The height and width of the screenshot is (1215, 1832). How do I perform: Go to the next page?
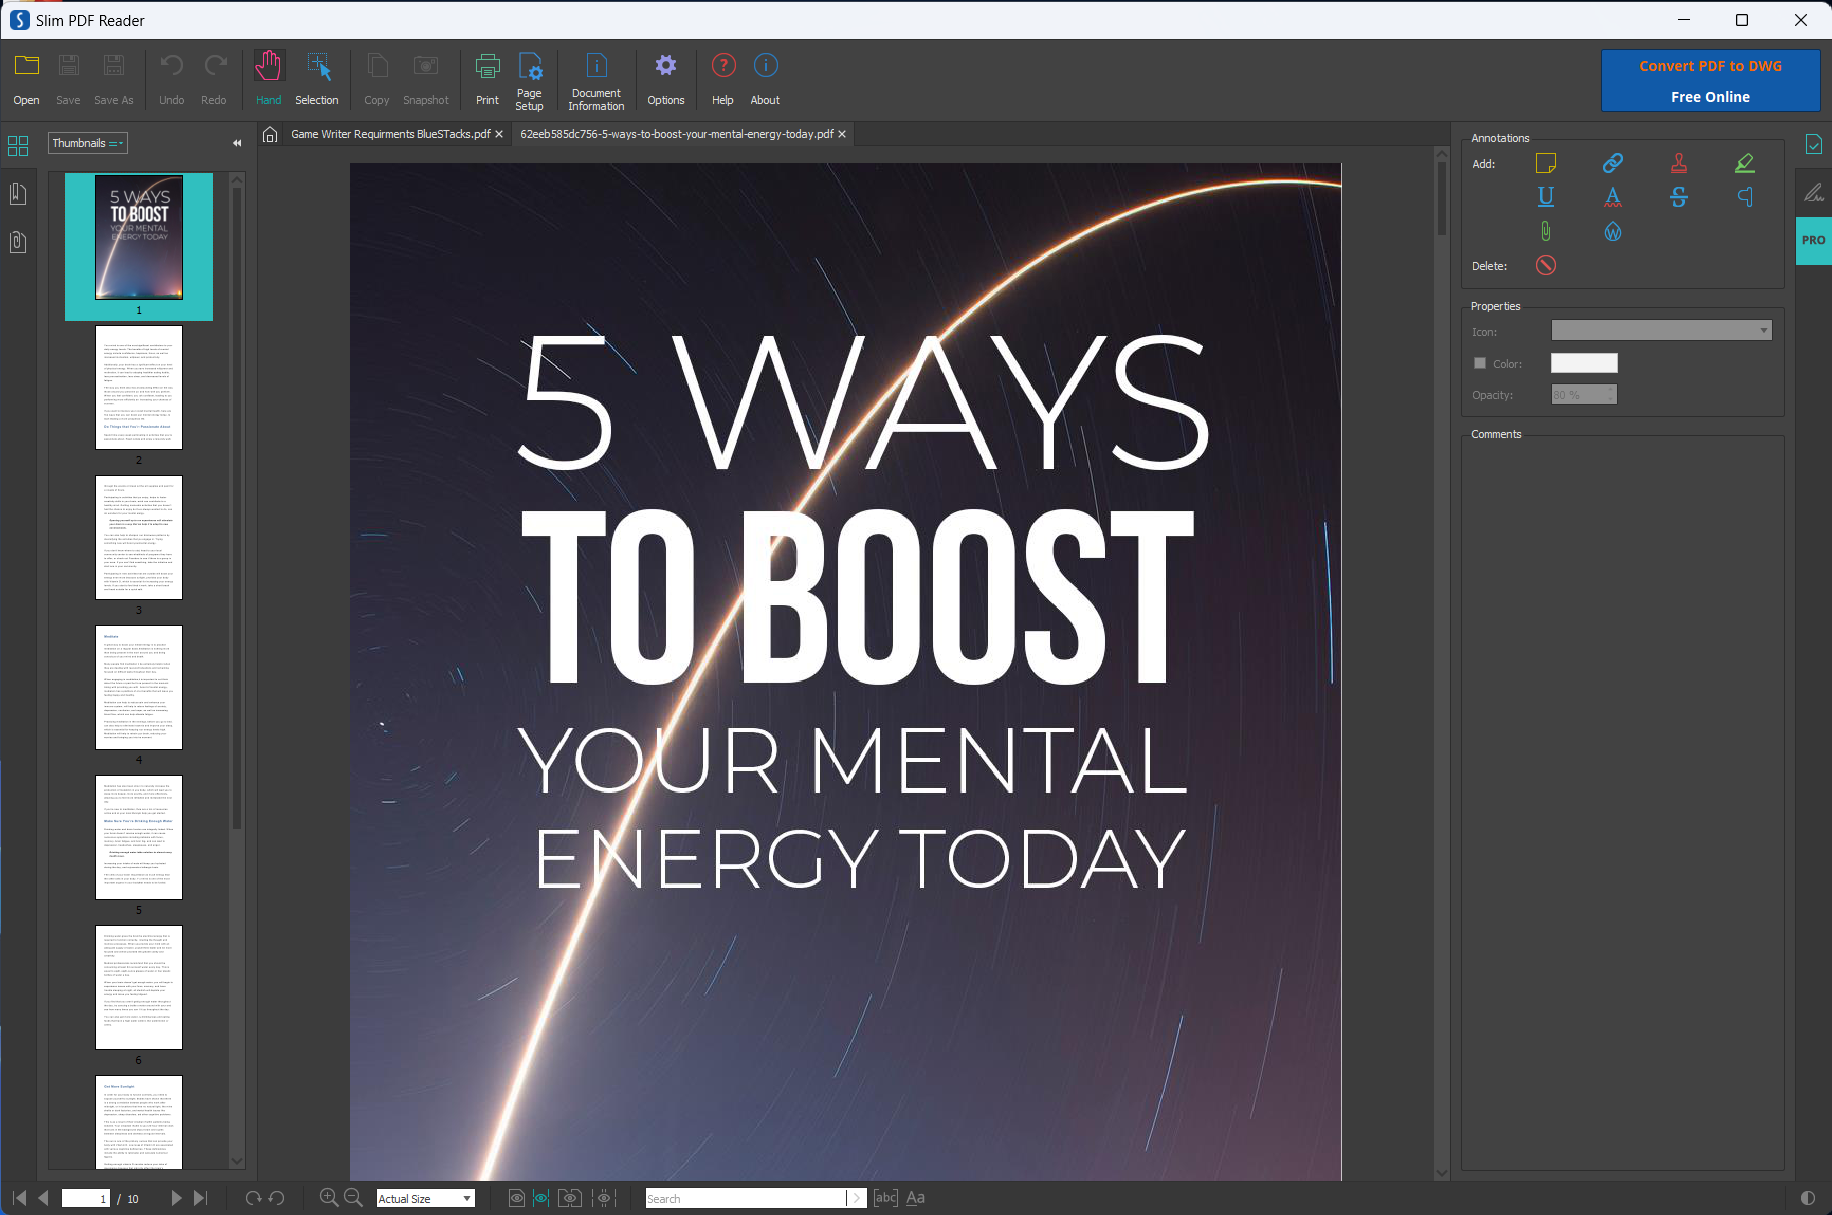pyautogui.click(x=176, y=1198)
